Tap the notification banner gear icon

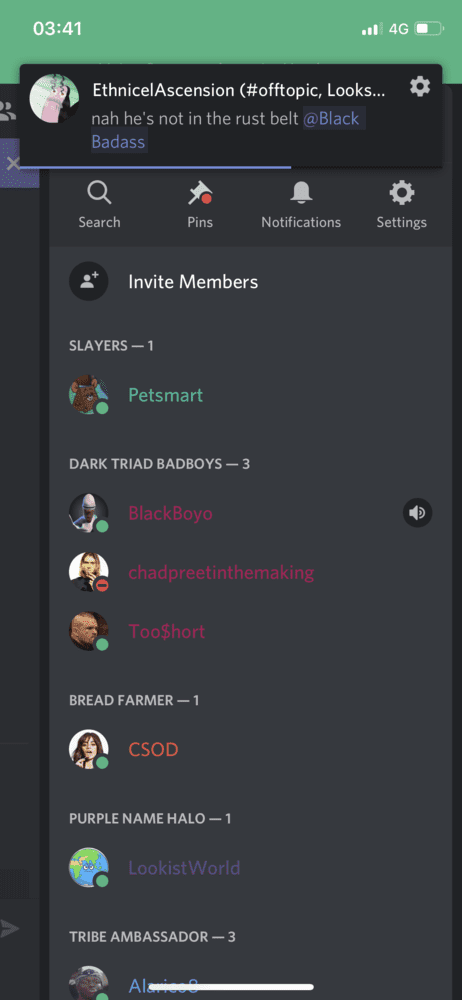point(420,86)
